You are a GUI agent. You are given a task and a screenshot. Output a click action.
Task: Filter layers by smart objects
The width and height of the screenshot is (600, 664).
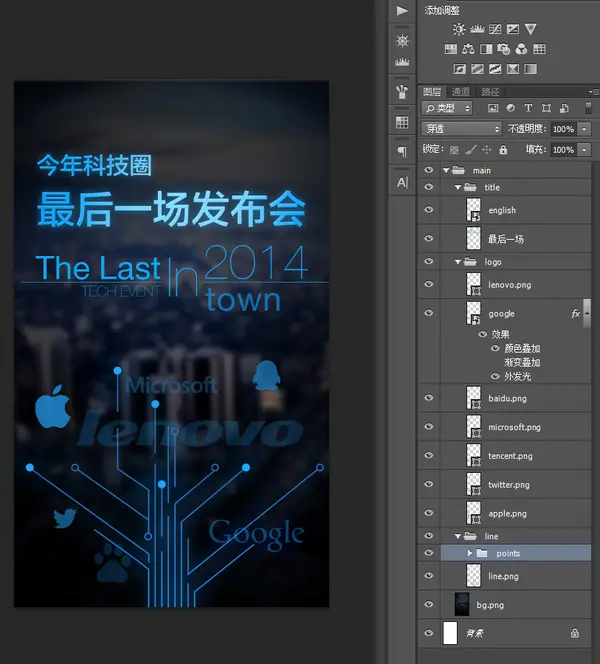[x=564, y=108]
